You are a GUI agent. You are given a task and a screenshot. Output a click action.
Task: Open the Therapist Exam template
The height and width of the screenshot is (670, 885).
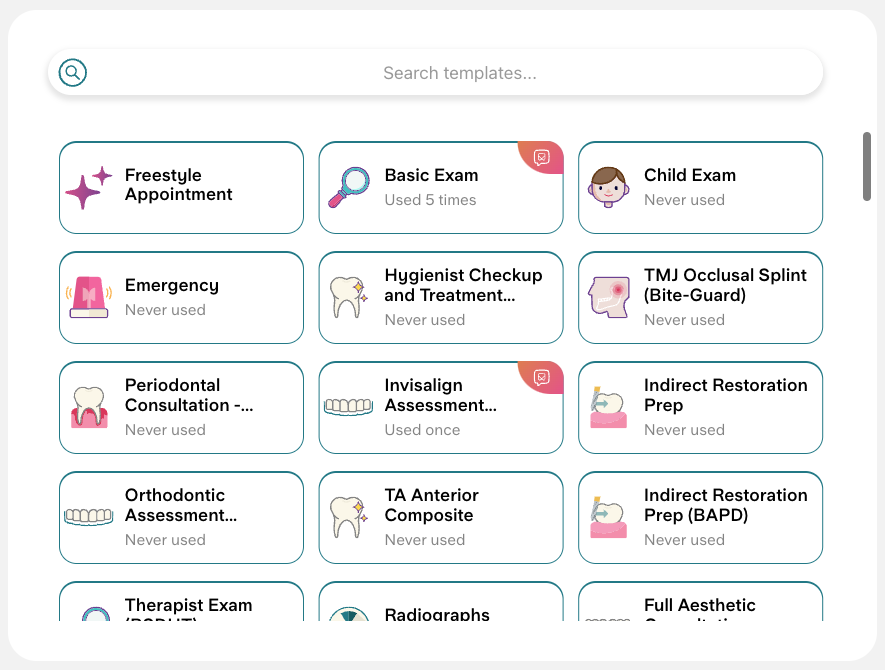tap(181, 602)
